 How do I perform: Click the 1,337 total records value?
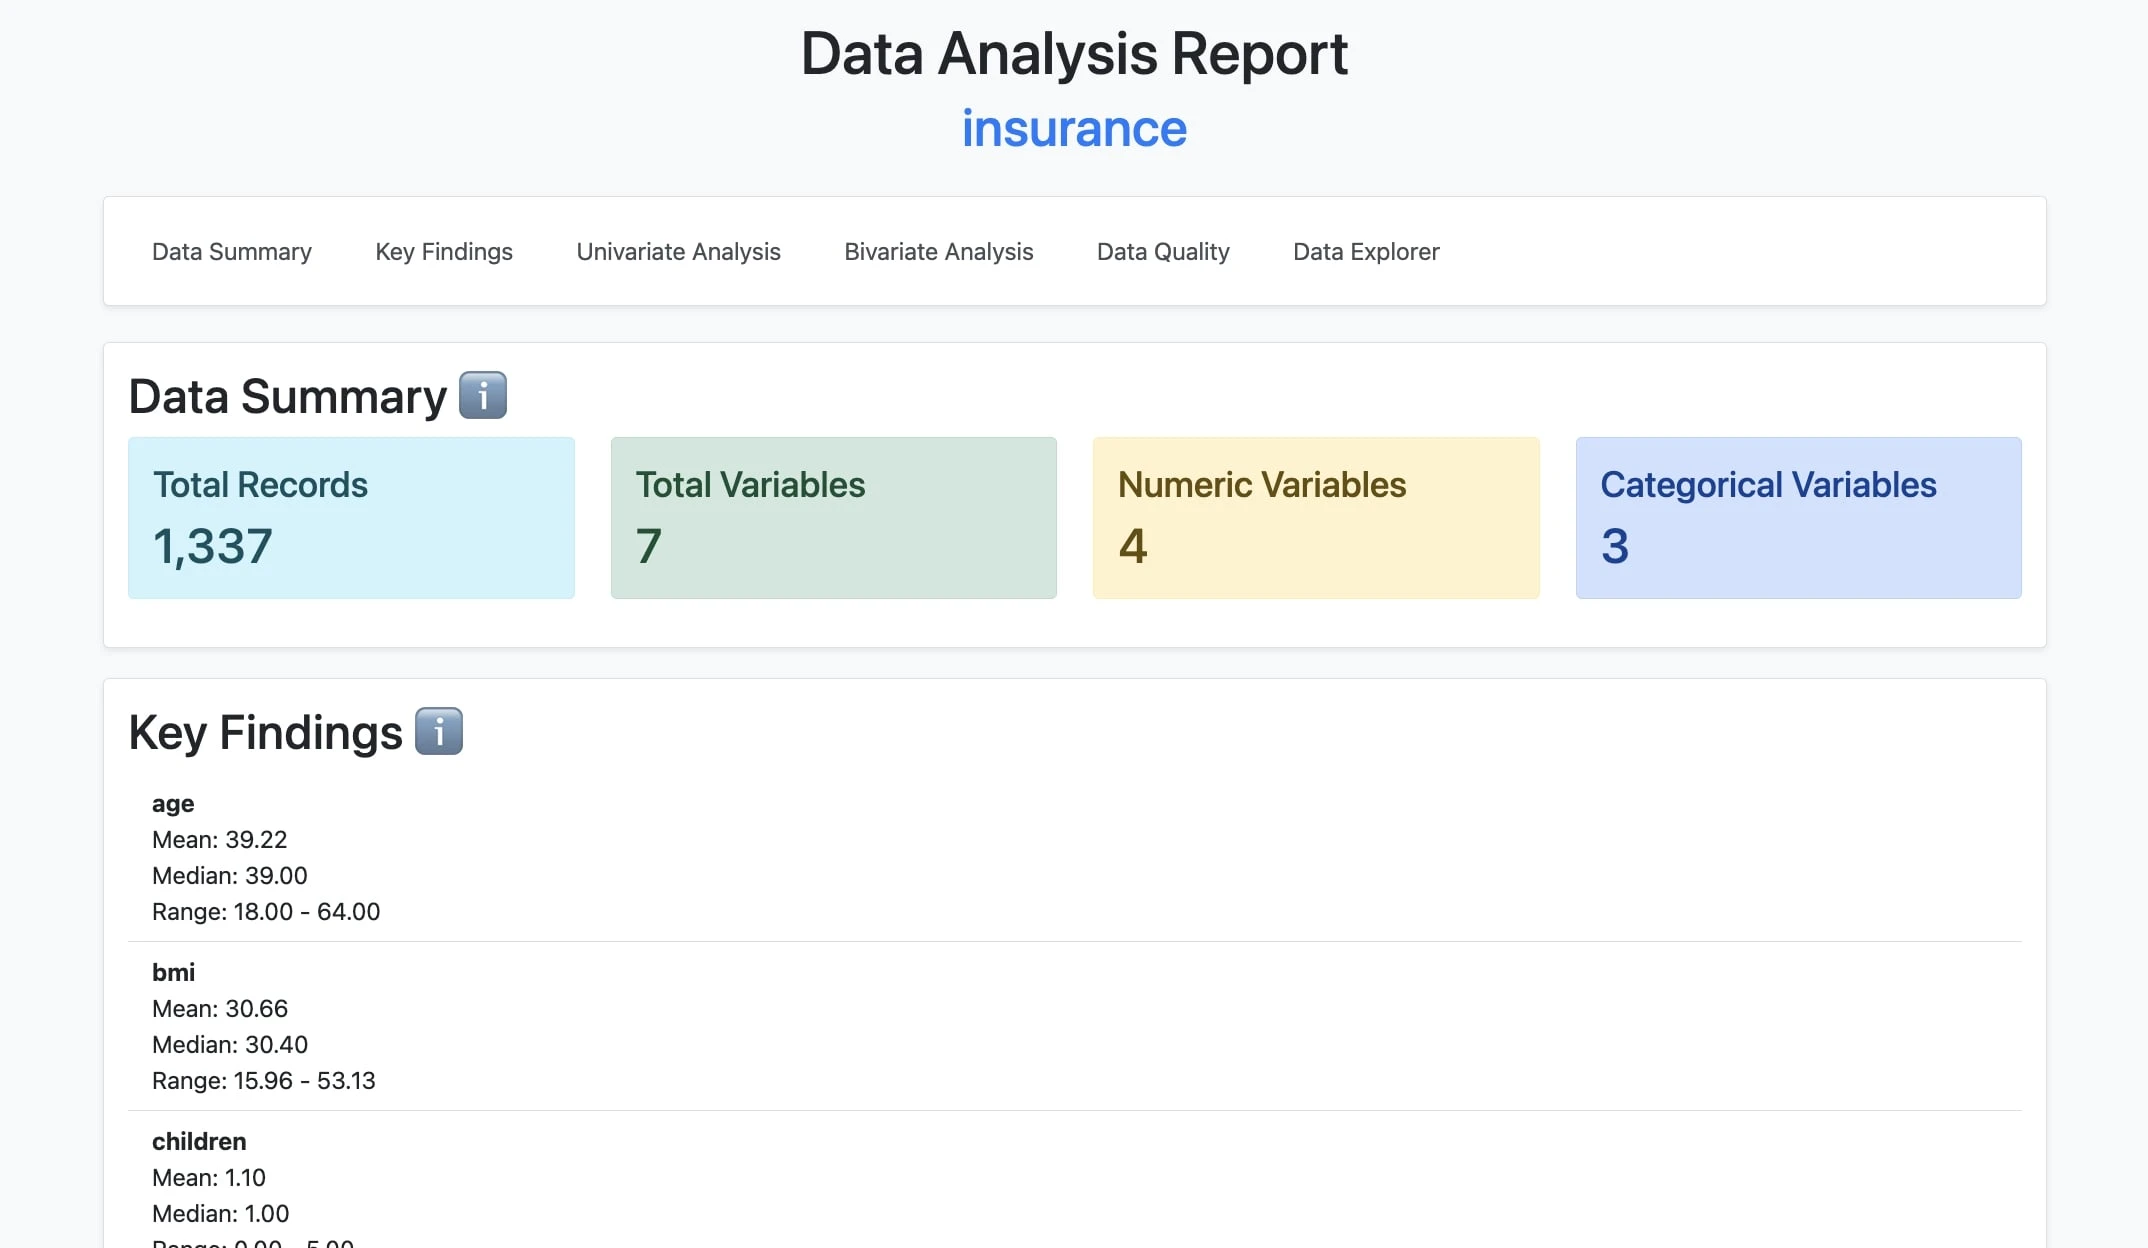212,546
